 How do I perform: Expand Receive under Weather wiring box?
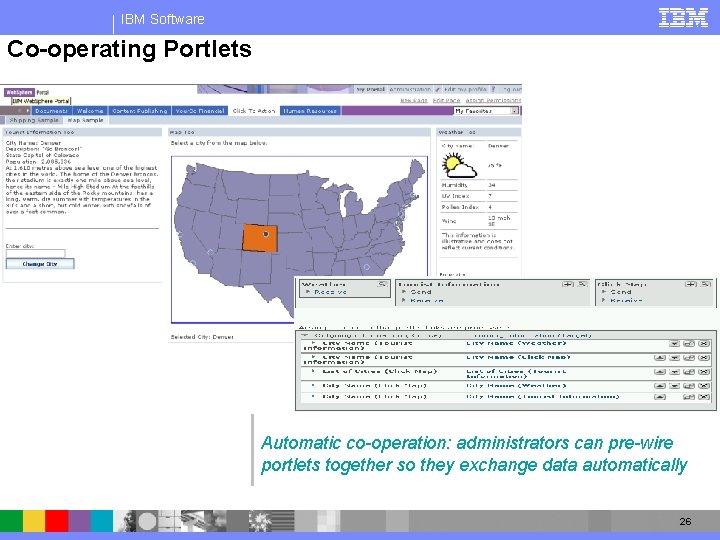pyautogui.click(x=308, y=292)
